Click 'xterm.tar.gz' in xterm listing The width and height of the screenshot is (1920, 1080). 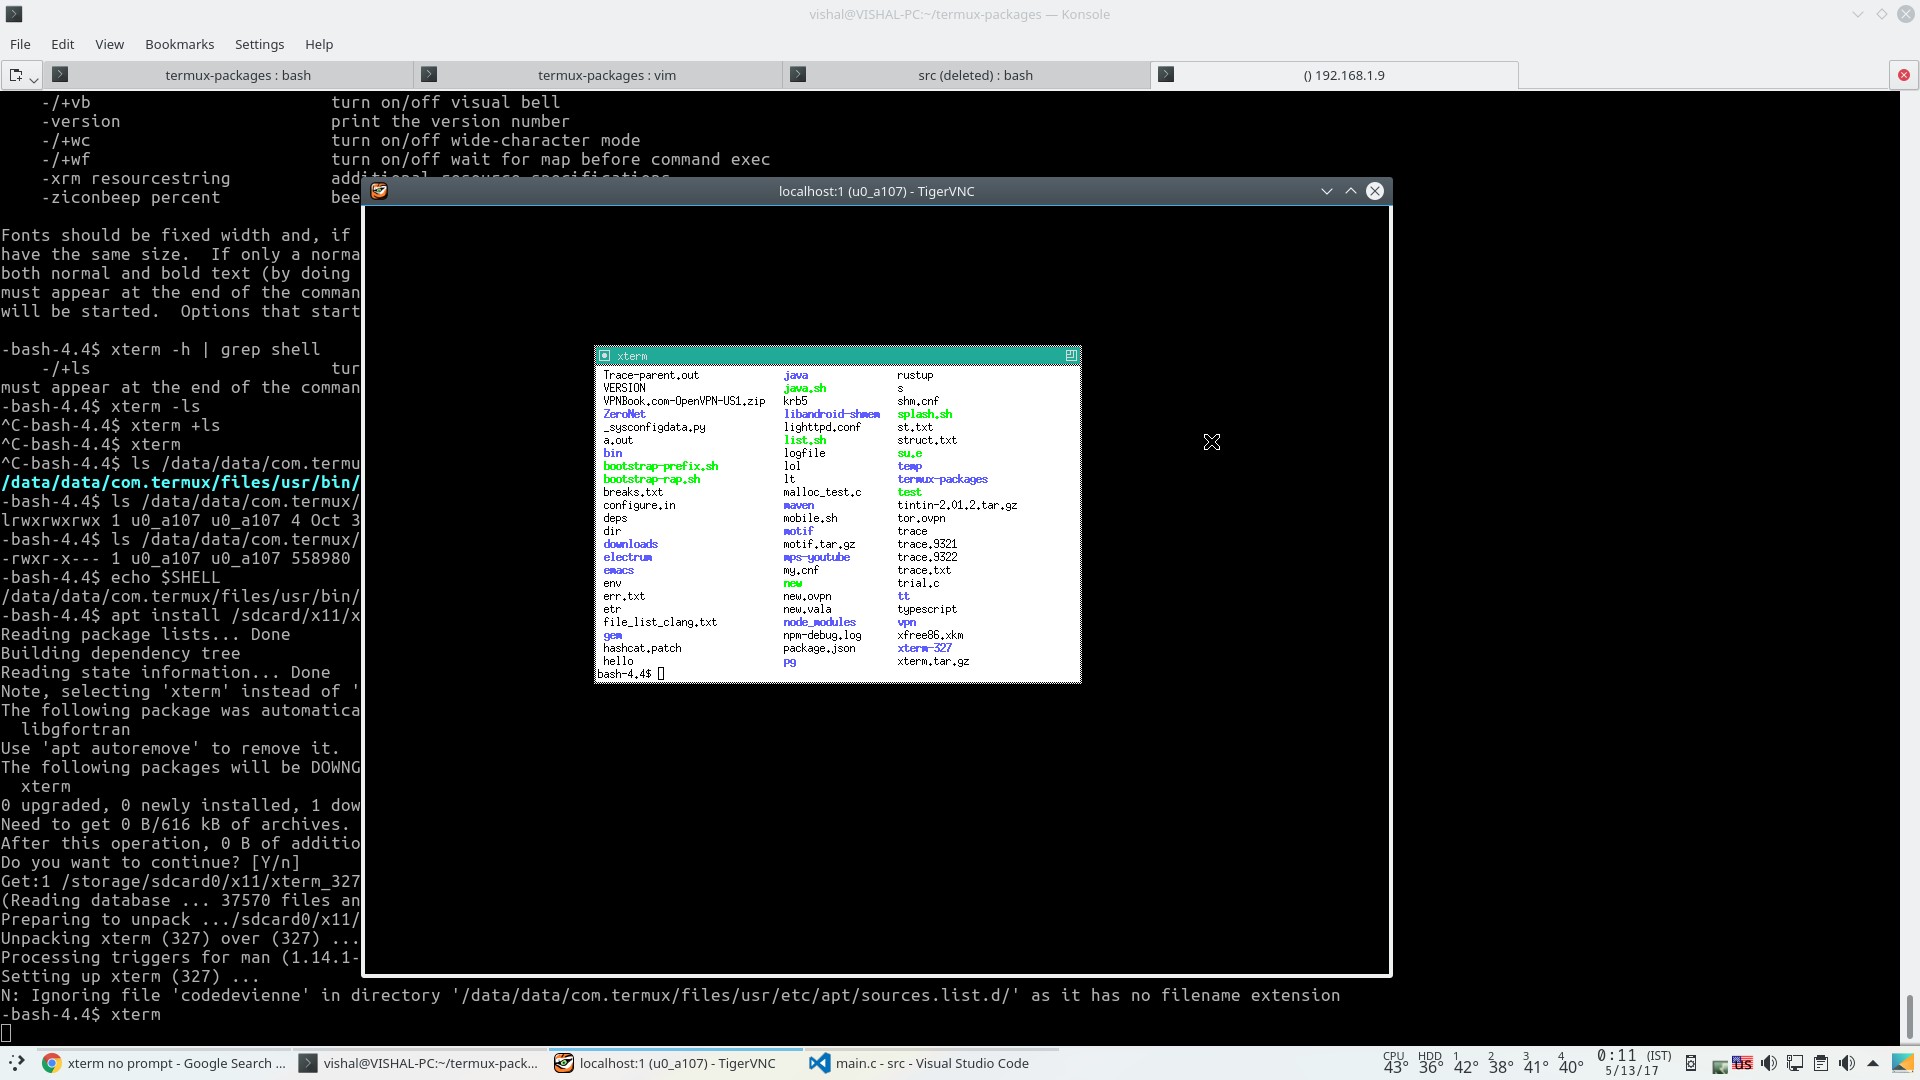coord(933,661)
